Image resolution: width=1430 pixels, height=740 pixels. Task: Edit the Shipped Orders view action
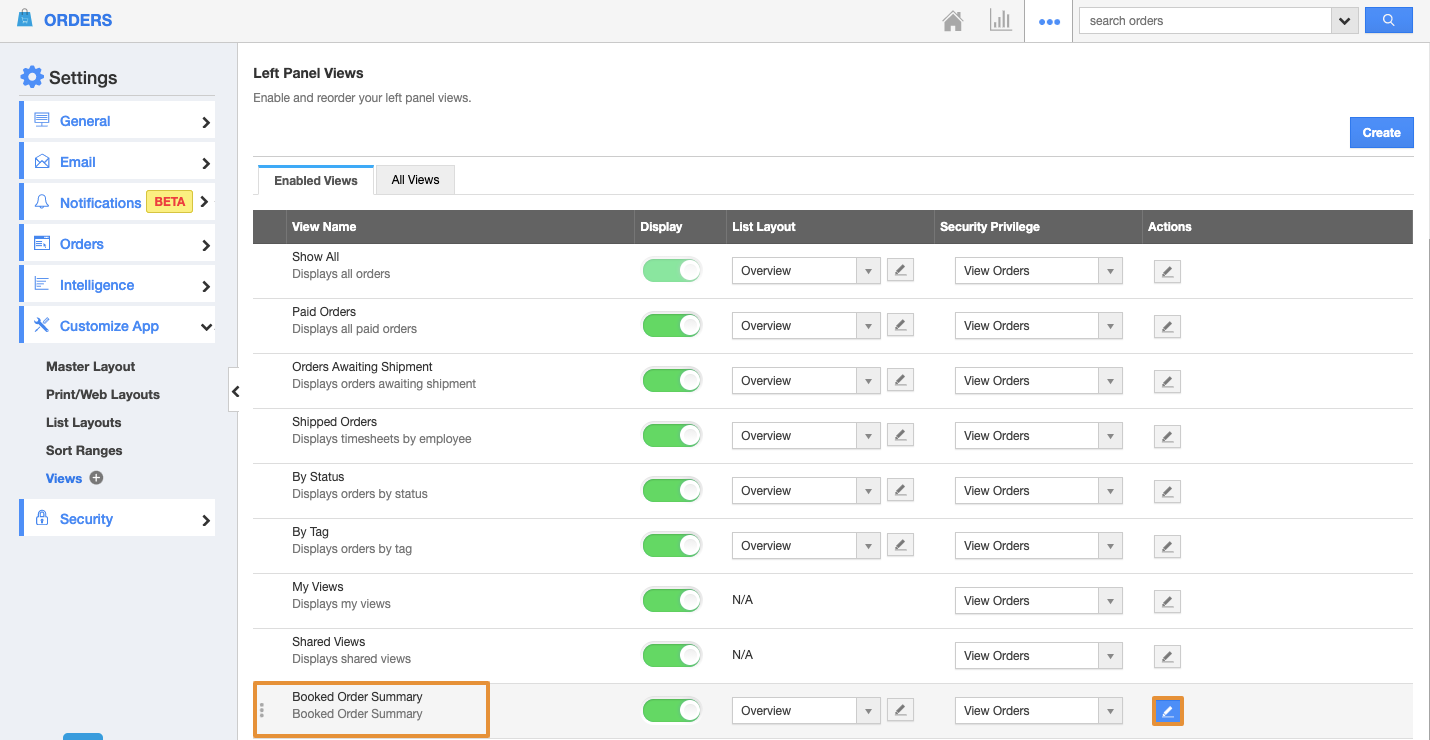pyautogui.click(x=1167, y=436)
